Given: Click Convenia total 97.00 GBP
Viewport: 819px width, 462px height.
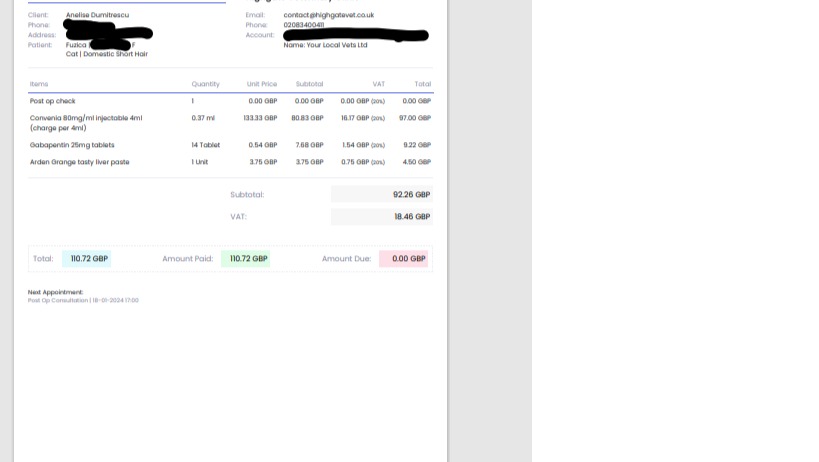Looking at the screenshot, I should pyautogui.click(x=415, y=118).
